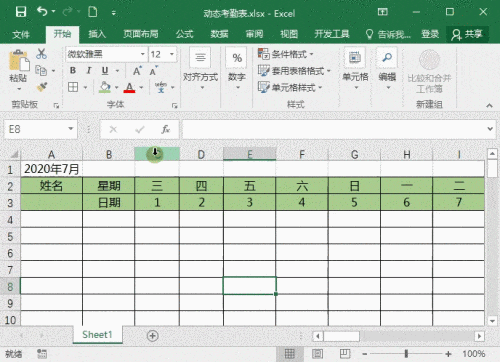Viewport: 500px width, 362px height.
Task: Open the 对齐方式 alignment group
Action: (200, 69)
